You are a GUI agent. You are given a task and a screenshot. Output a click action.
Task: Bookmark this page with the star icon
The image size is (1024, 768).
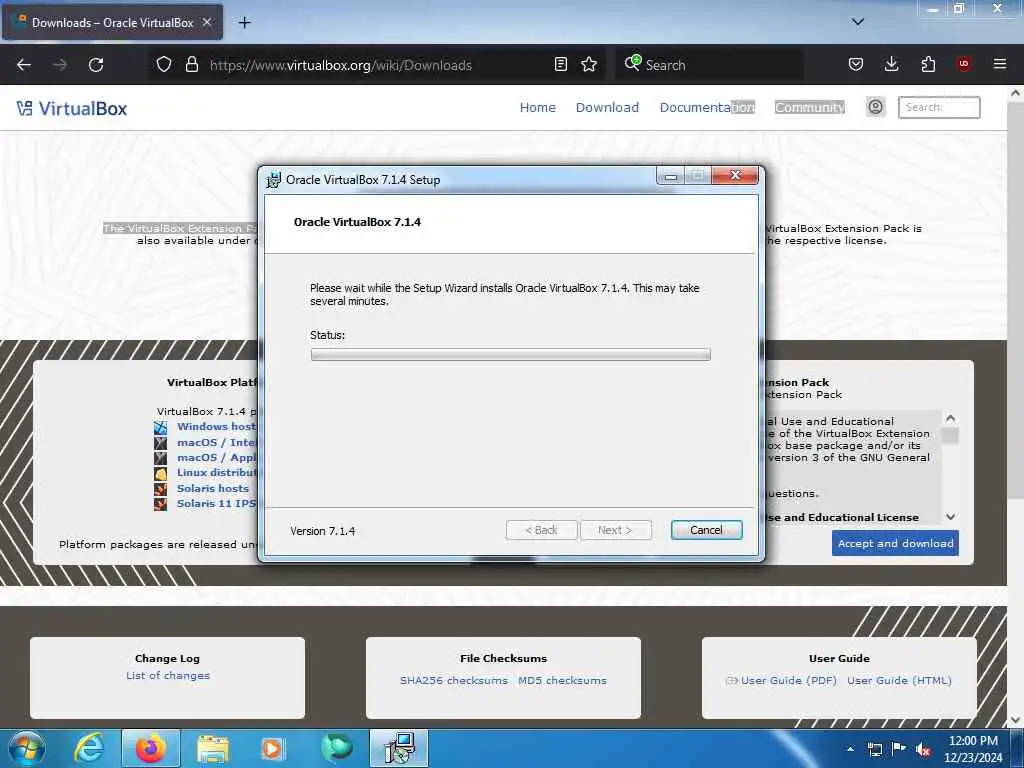589,65
